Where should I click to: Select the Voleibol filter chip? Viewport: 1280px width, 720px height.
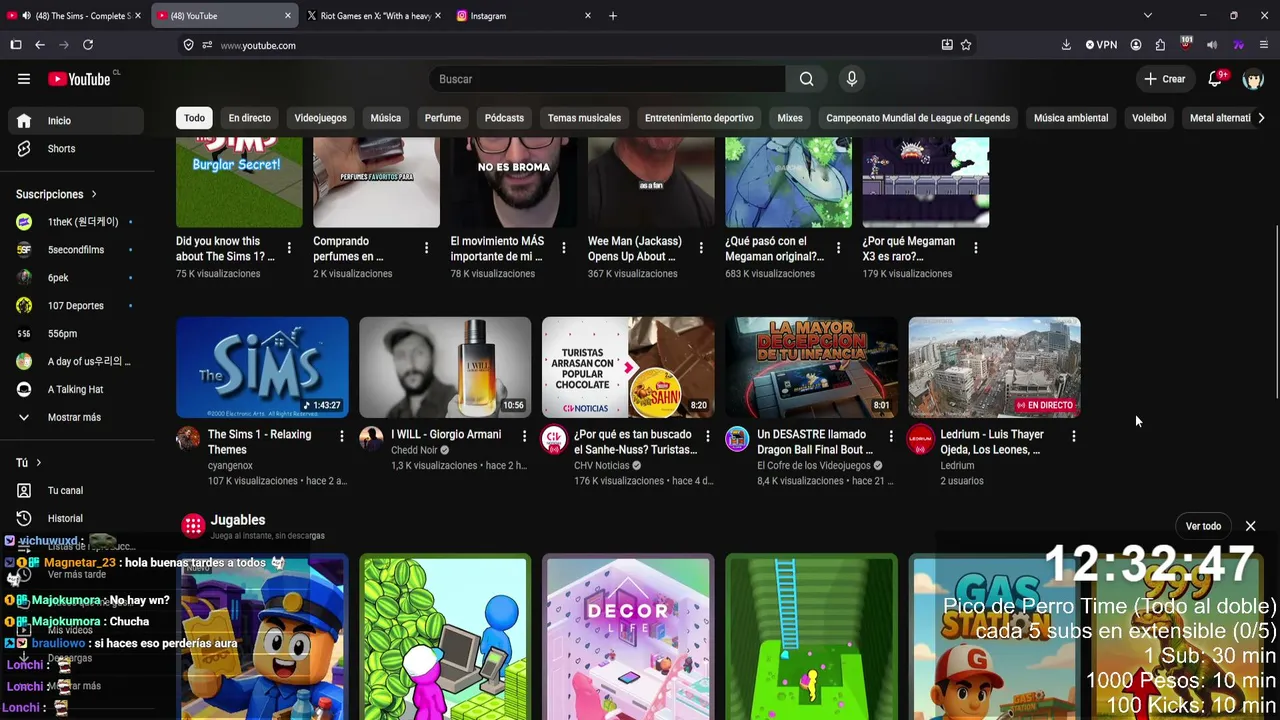(1149, 118)
